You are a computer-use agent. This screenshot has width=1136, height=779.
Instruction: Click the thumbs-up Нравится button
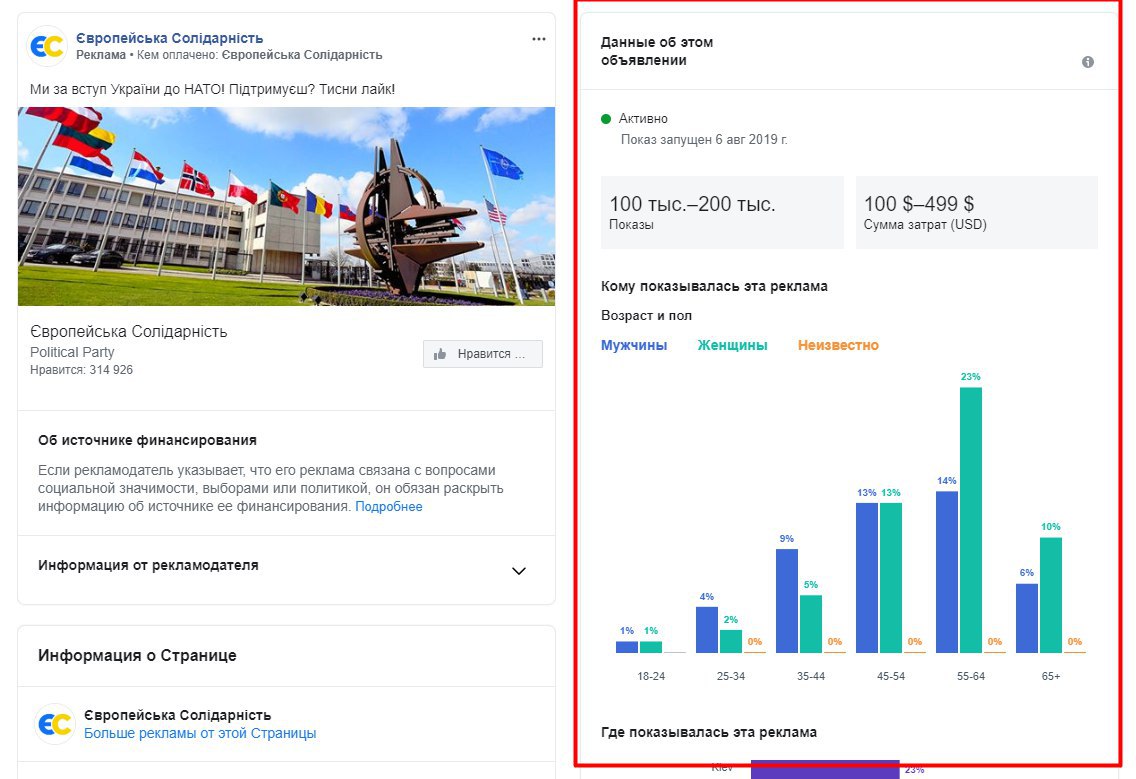(483, 354)
